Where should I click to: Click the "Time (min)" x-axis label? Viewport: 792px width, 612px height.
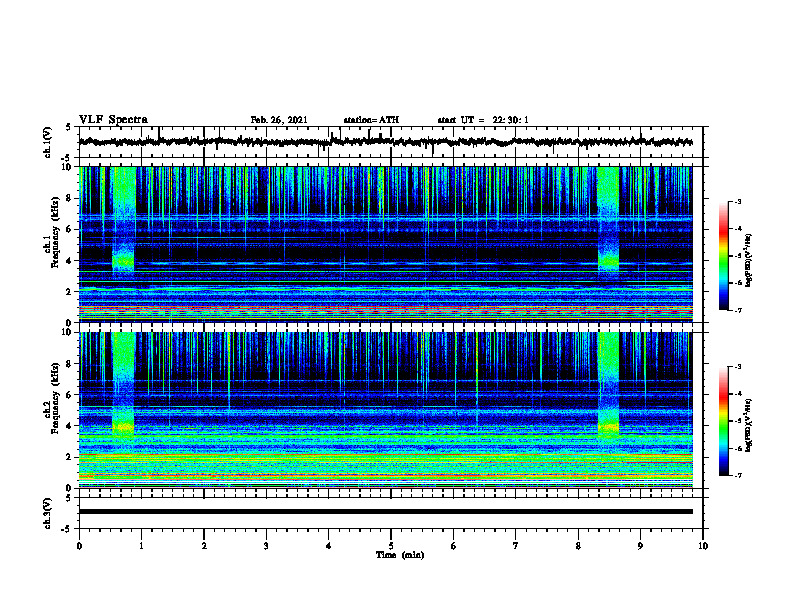coord(400,555)
